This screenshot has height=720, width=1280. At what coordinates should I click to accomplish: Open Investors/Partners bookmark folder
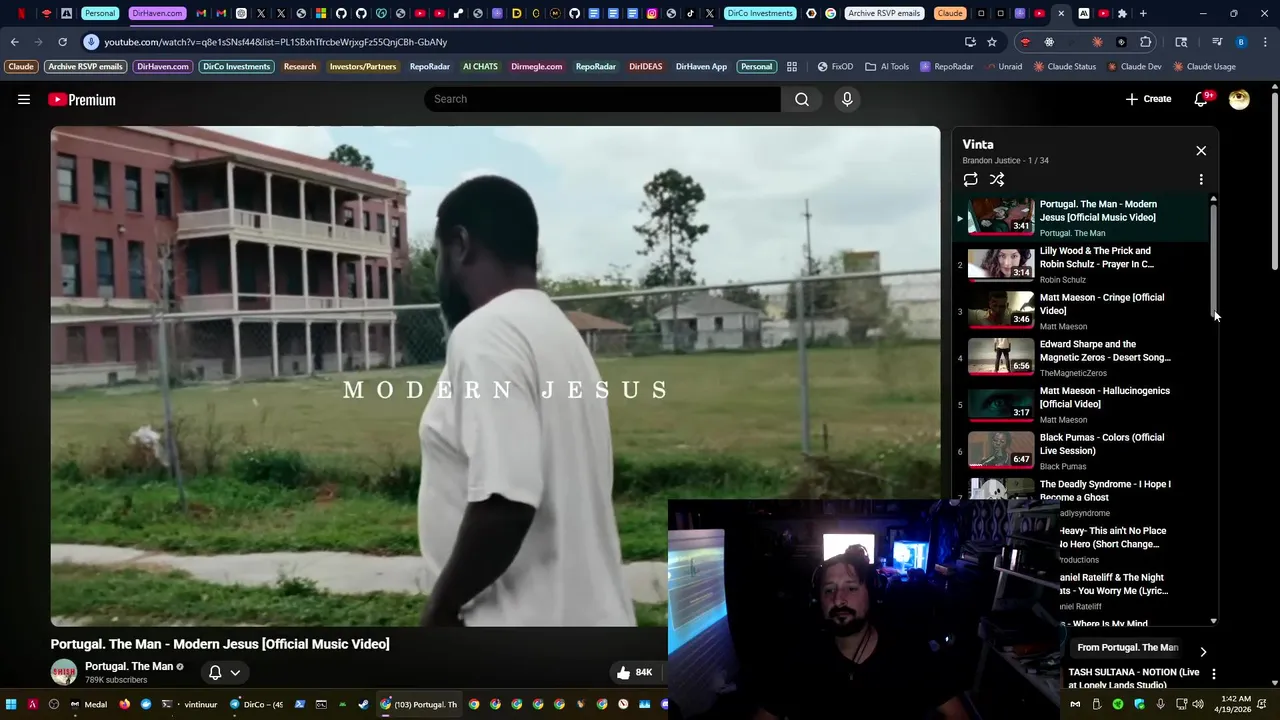(363, 67)
